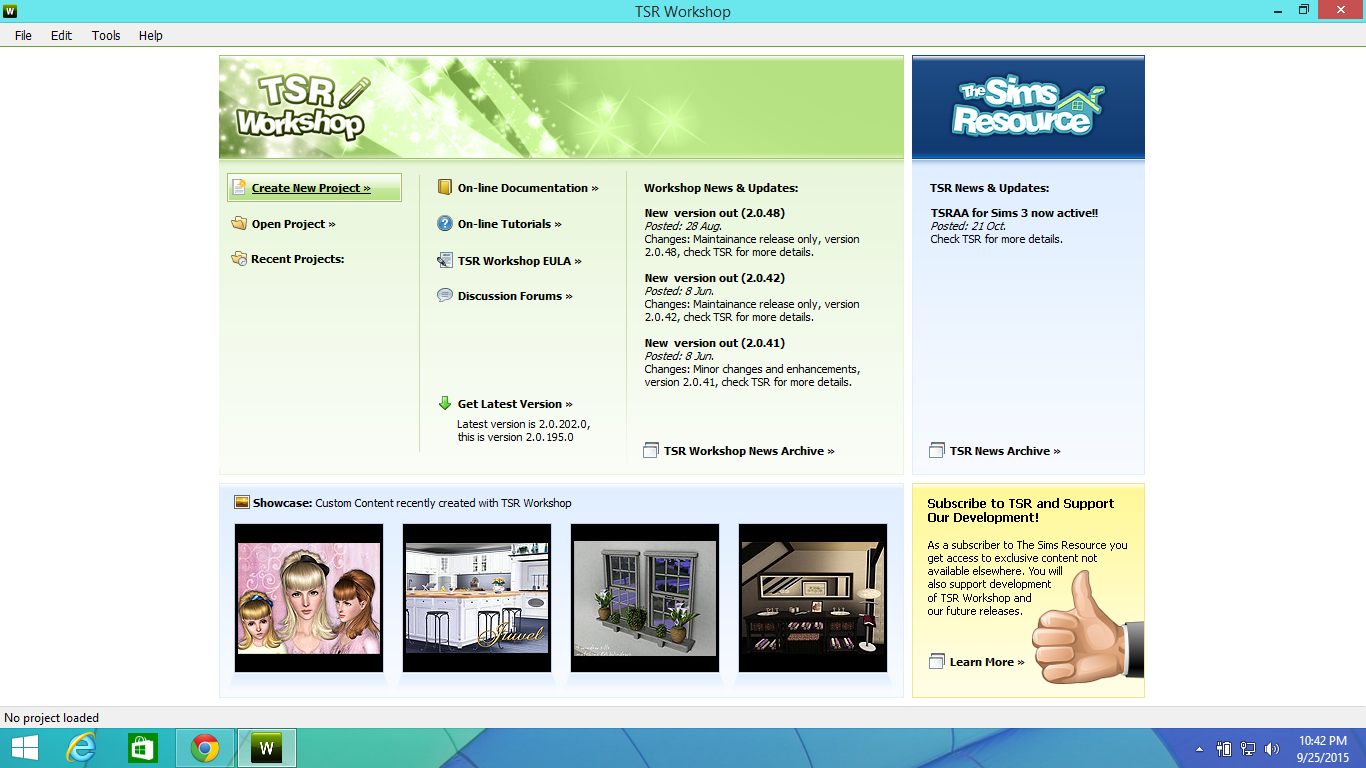Open the clock and date in taskbar
Viewport: 1366px width, 768px height.
(x=1323, y=749)
